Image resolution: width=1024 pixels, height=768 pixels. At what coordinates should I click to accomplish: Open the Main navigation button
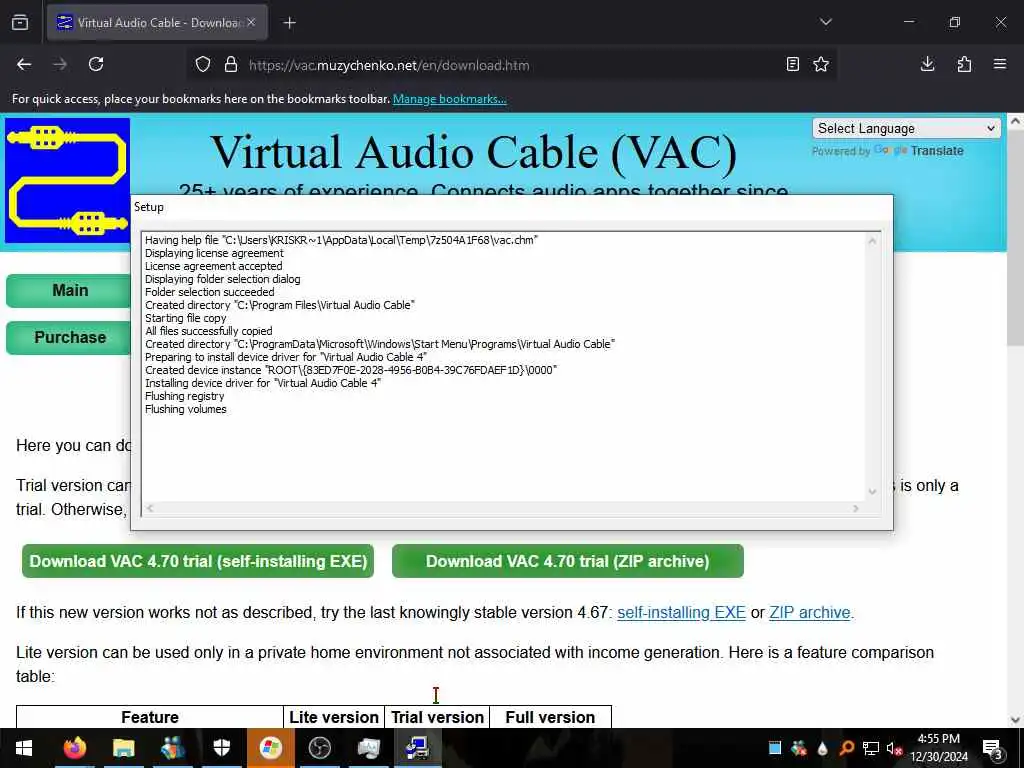70,291
